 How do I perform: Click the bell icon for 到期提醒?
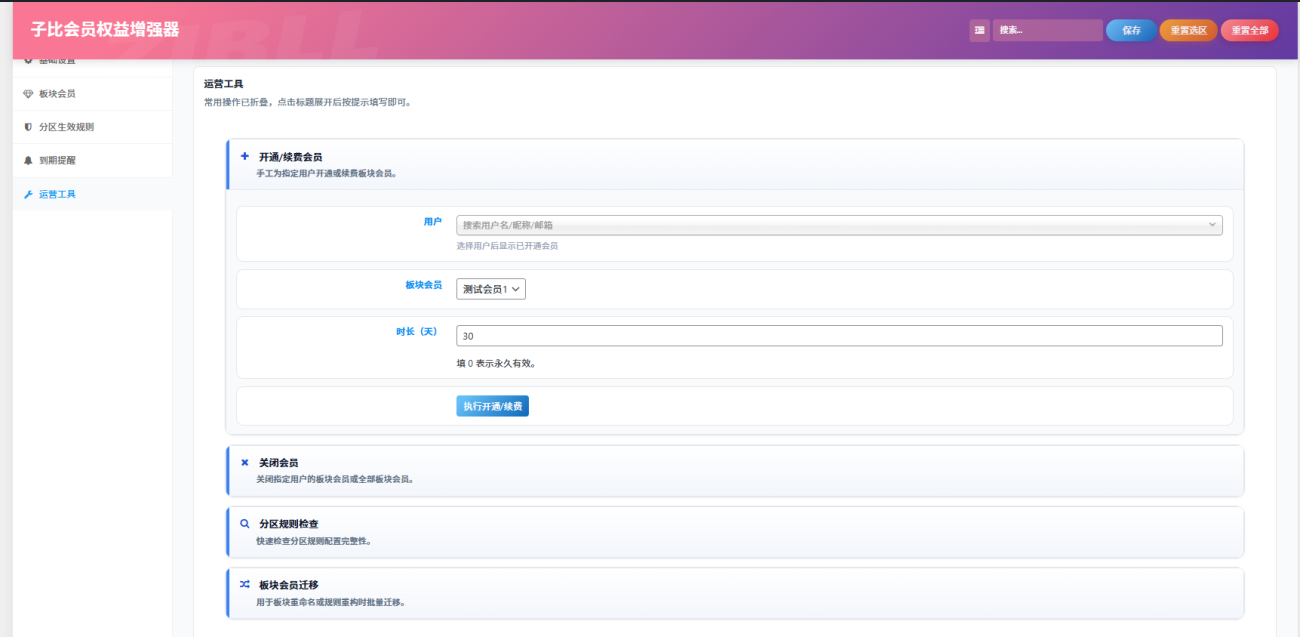click(28, 160)
